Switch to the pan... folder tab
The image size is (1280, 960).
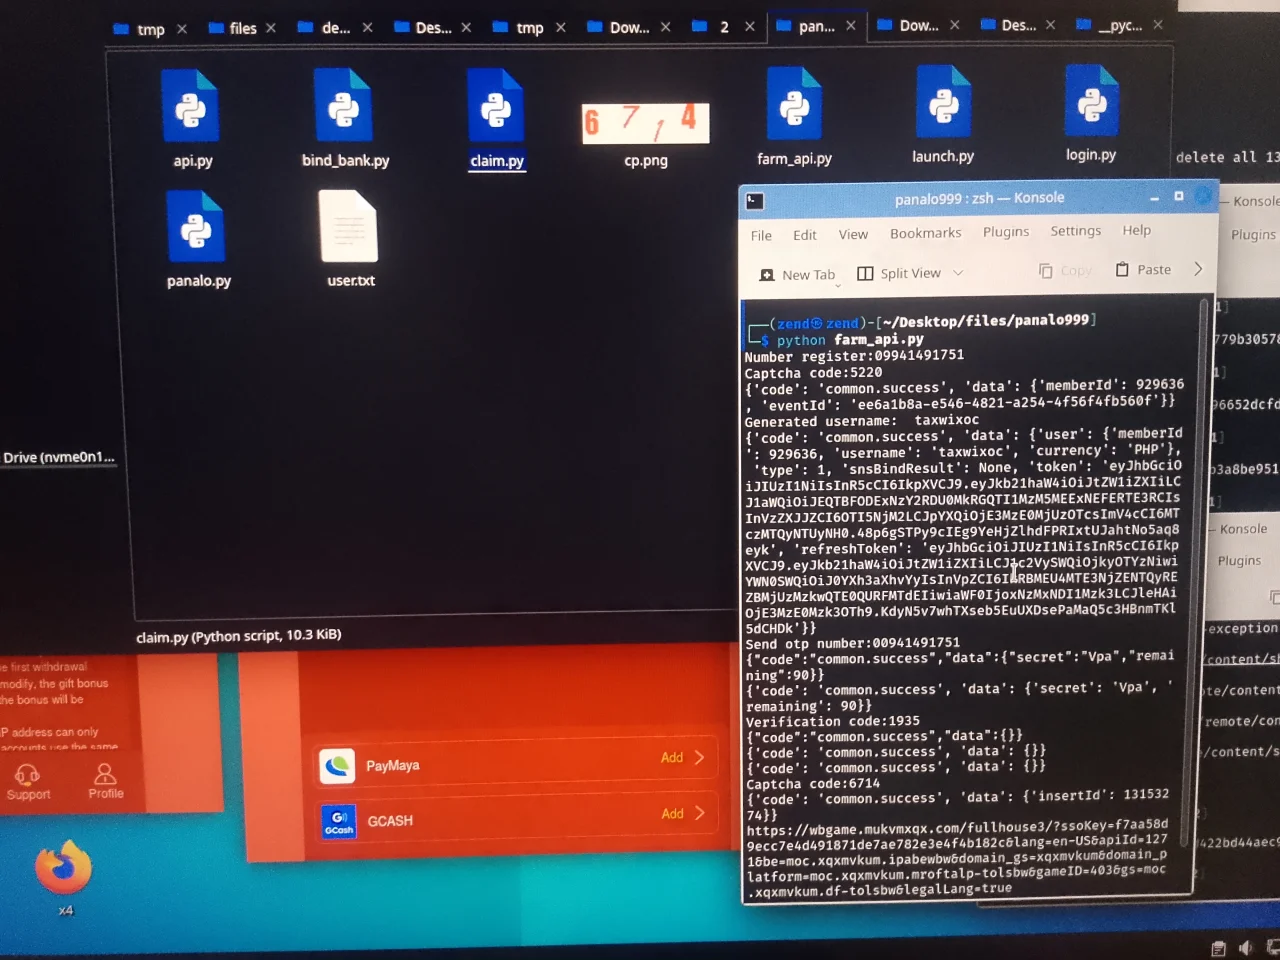click(x=806, y=26)
